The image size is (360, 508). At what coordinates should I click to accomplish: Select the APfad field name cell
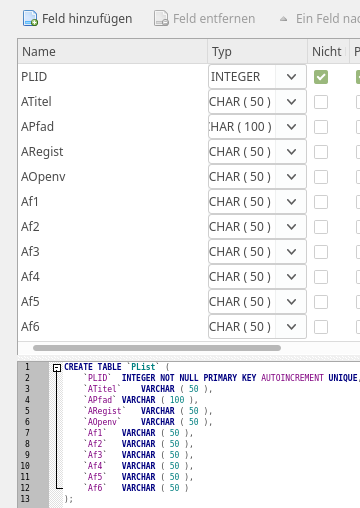click(113, 127)
